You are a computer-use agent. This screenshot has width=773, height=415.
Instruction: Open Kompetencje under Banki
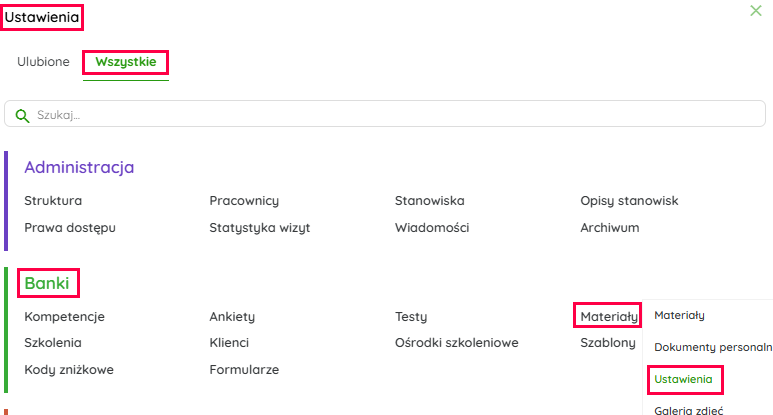click(x=65, y=317)
